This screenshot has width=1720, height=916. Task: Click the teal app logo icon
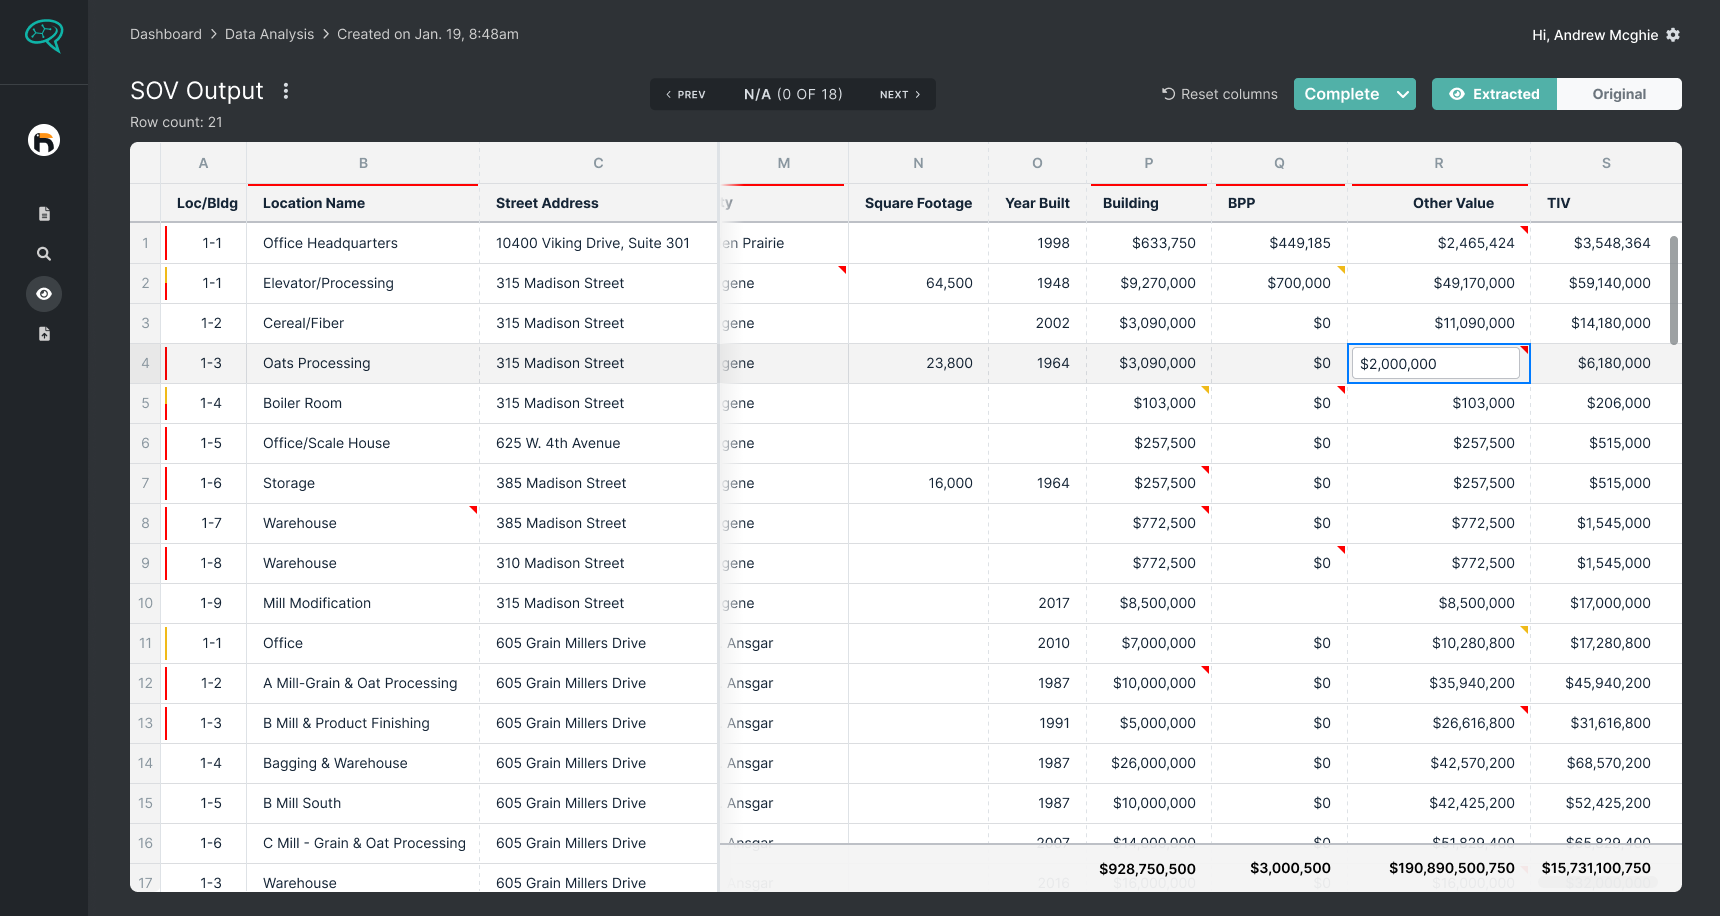point(44,36)
